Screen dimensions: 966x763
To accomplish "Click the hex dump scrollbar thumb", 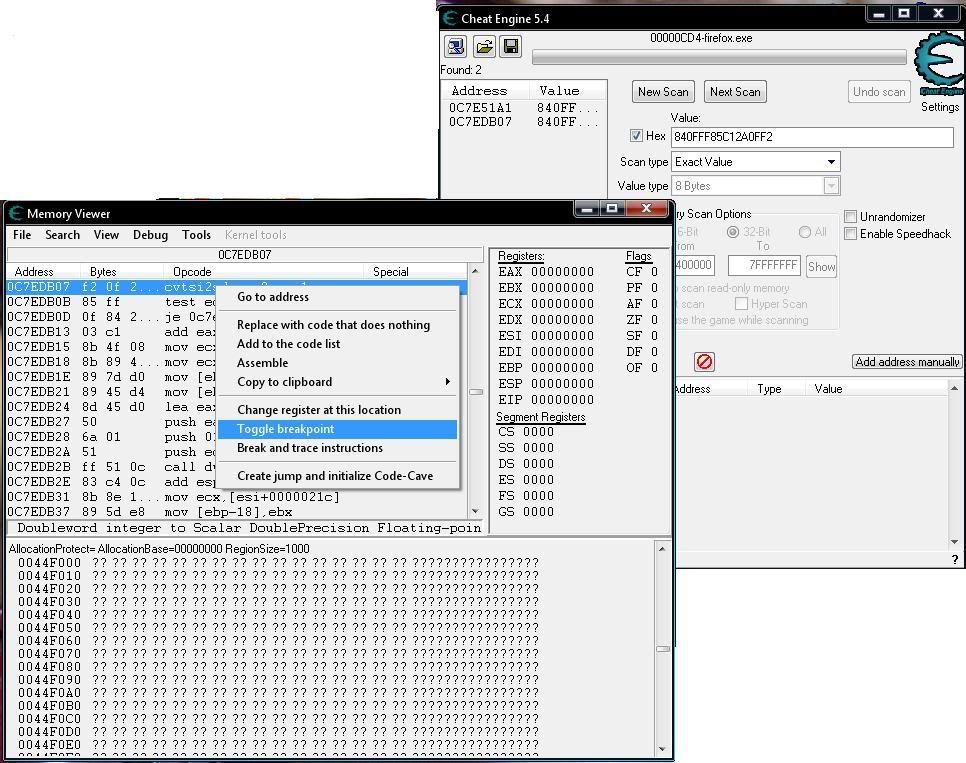I will click(663, 648).
